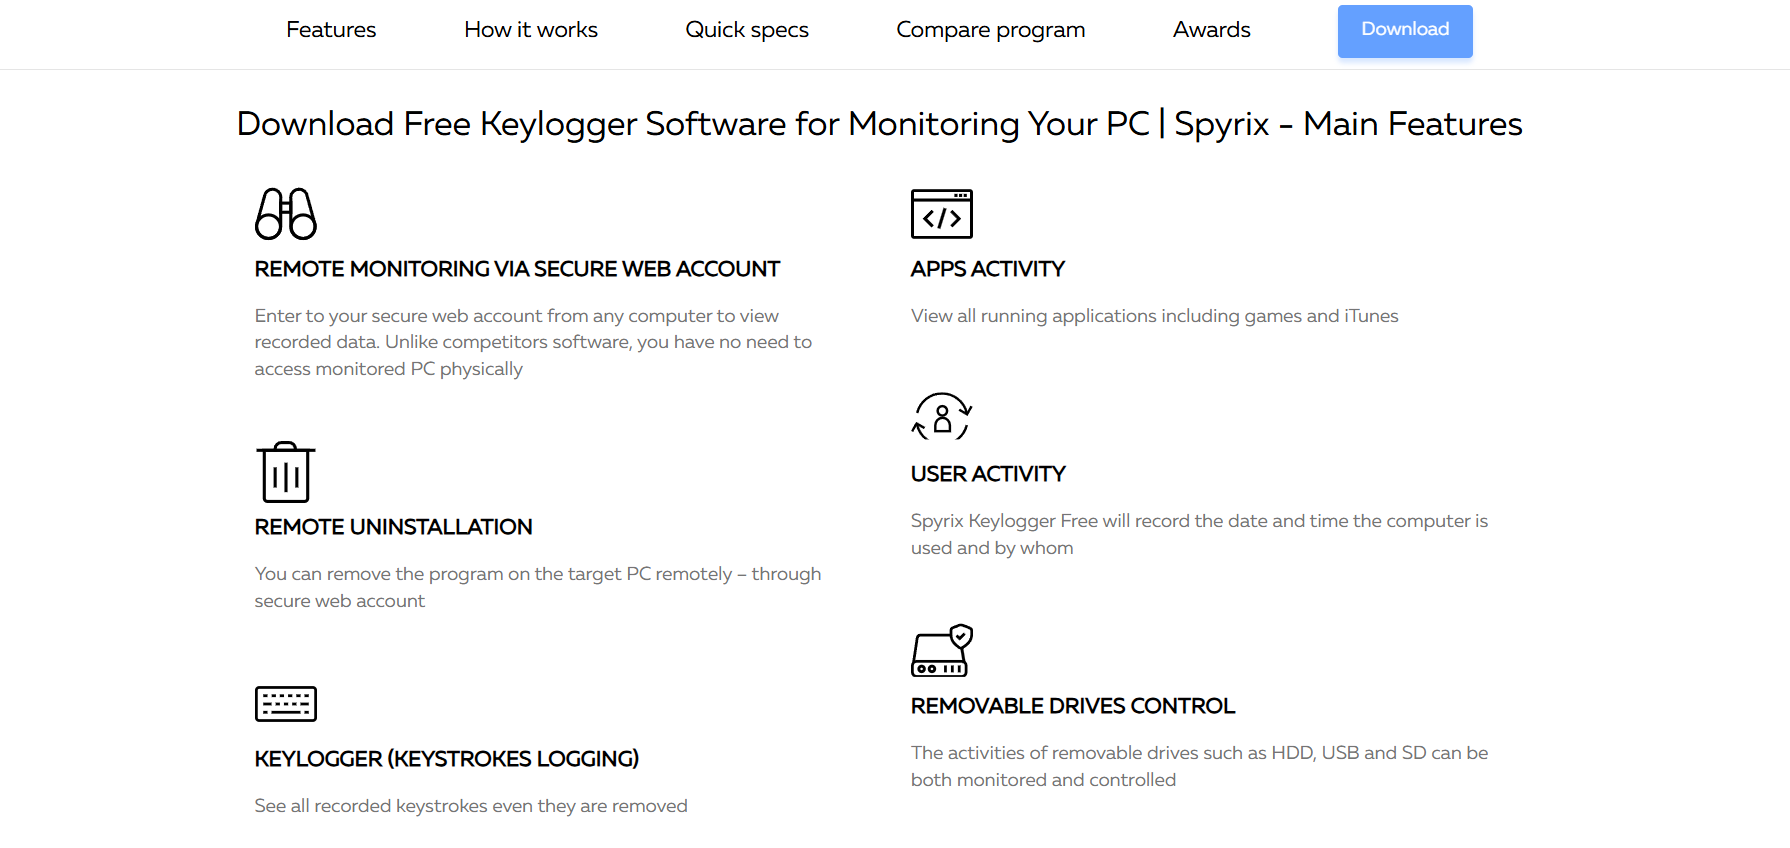1790x848 pixels.
Task: Click paragraph 'You can remove the program on the target PC'
Action: (538, 587)
